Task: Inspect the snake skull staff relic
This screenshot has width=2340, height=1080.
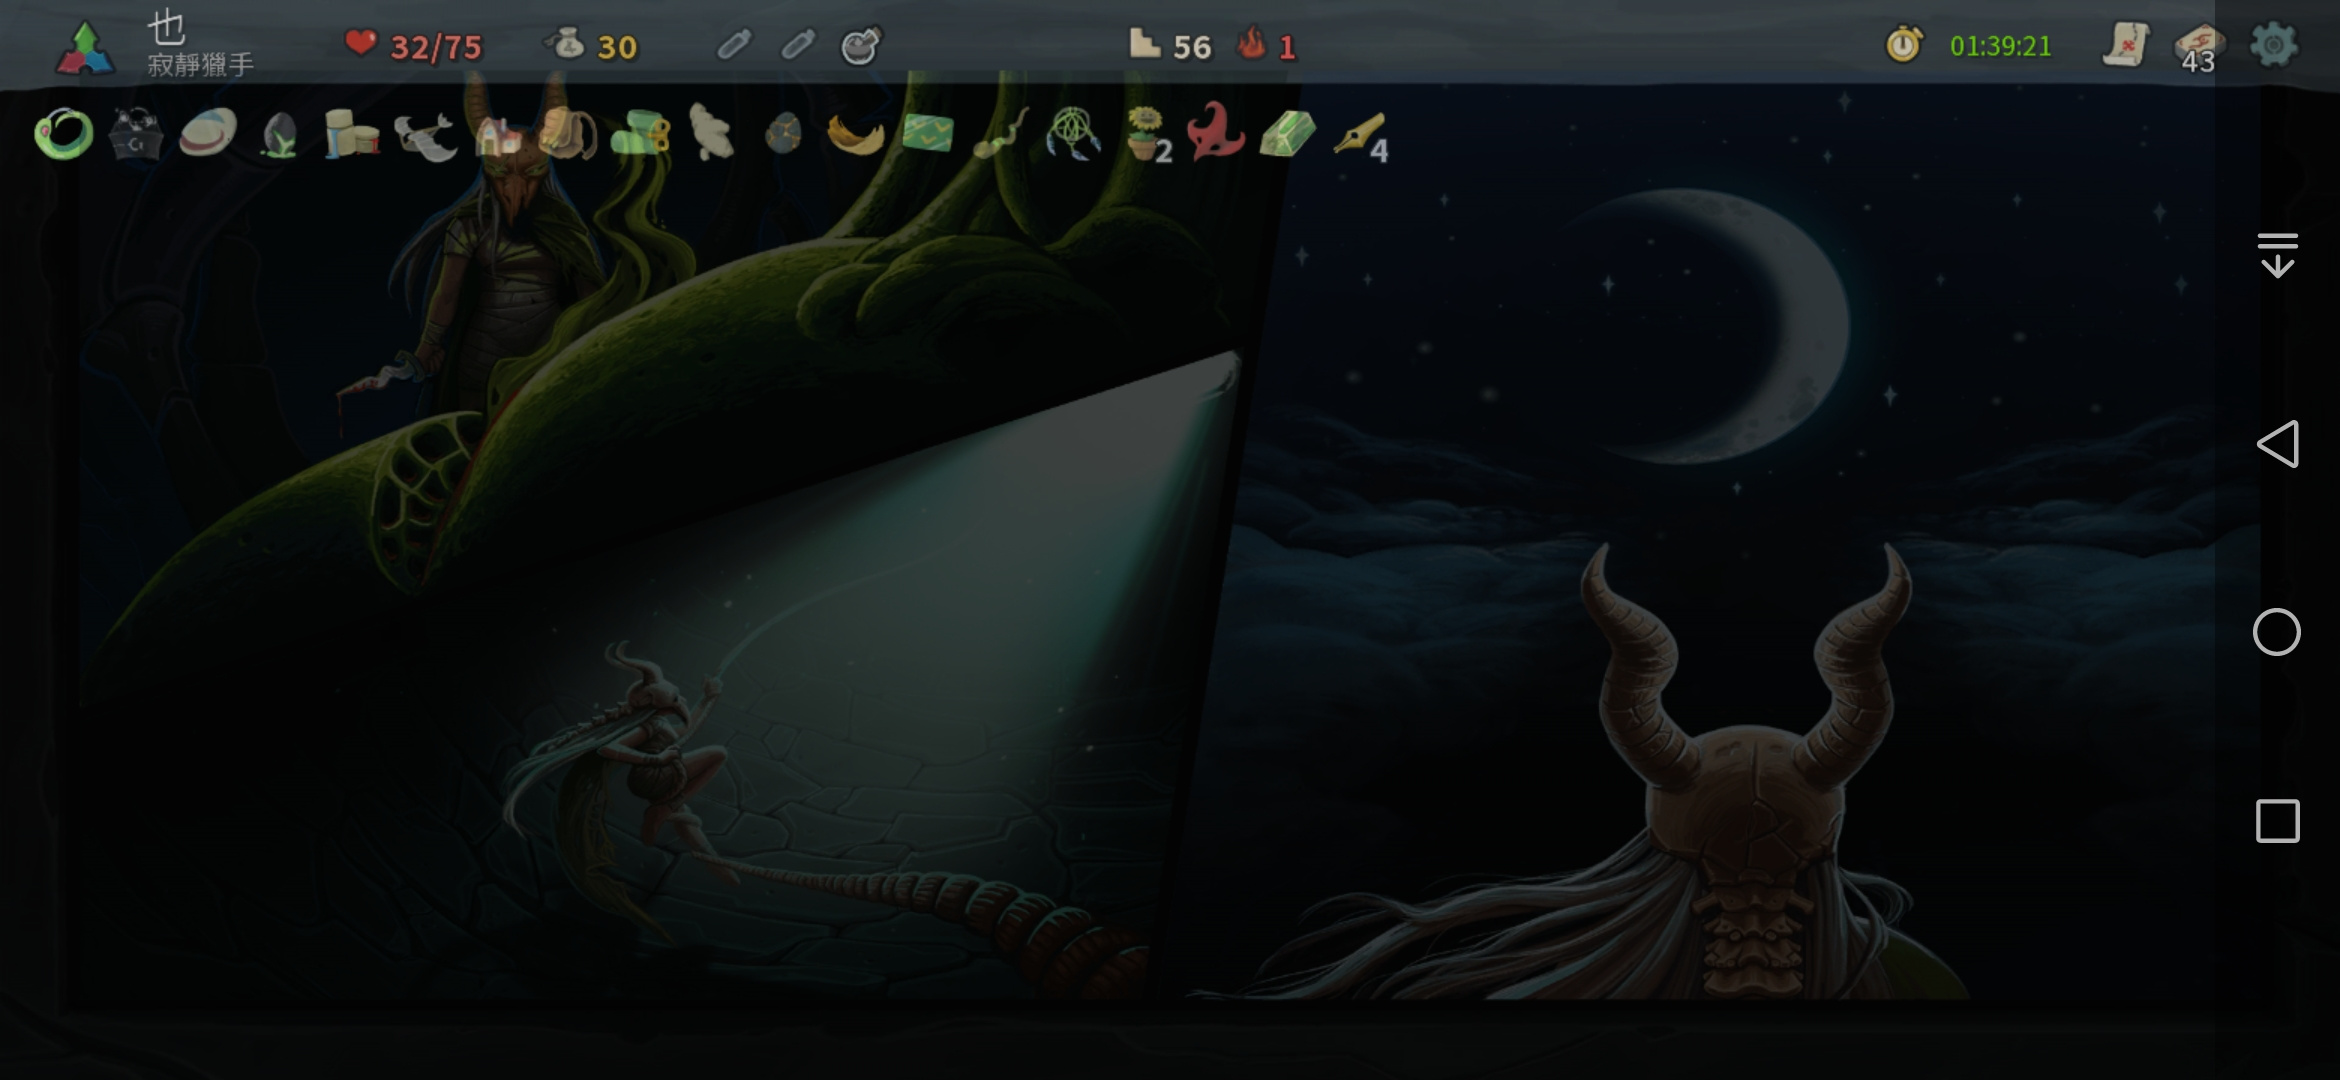Action: pyautogui.click(x=1000, y=134)
